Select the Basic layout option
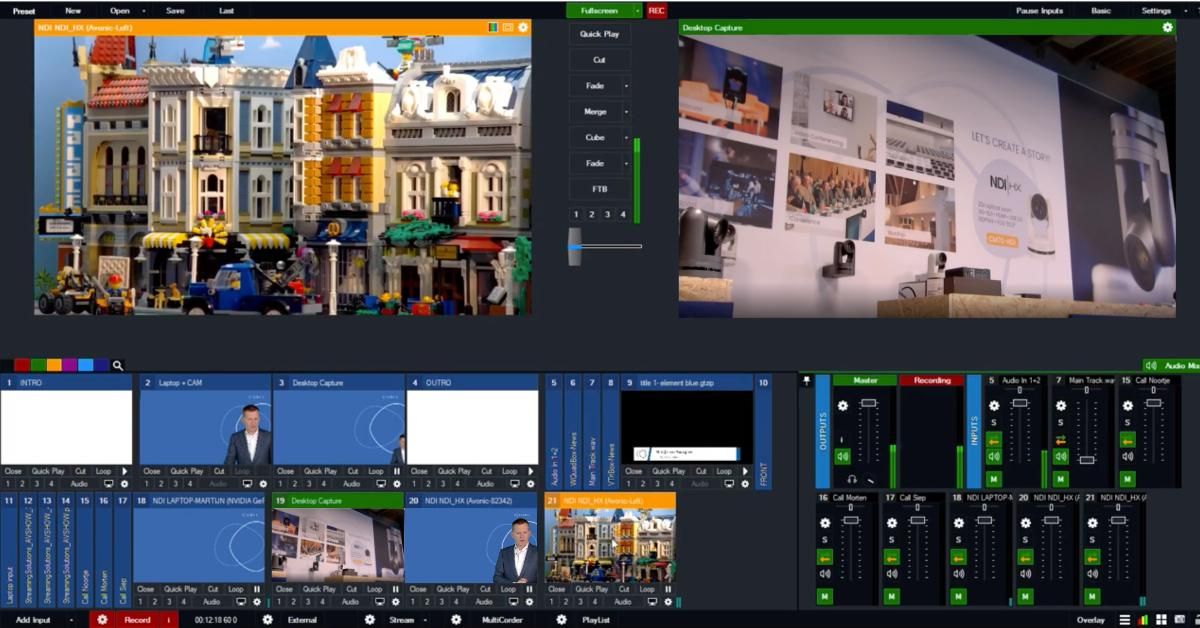 pos(1101,11)
